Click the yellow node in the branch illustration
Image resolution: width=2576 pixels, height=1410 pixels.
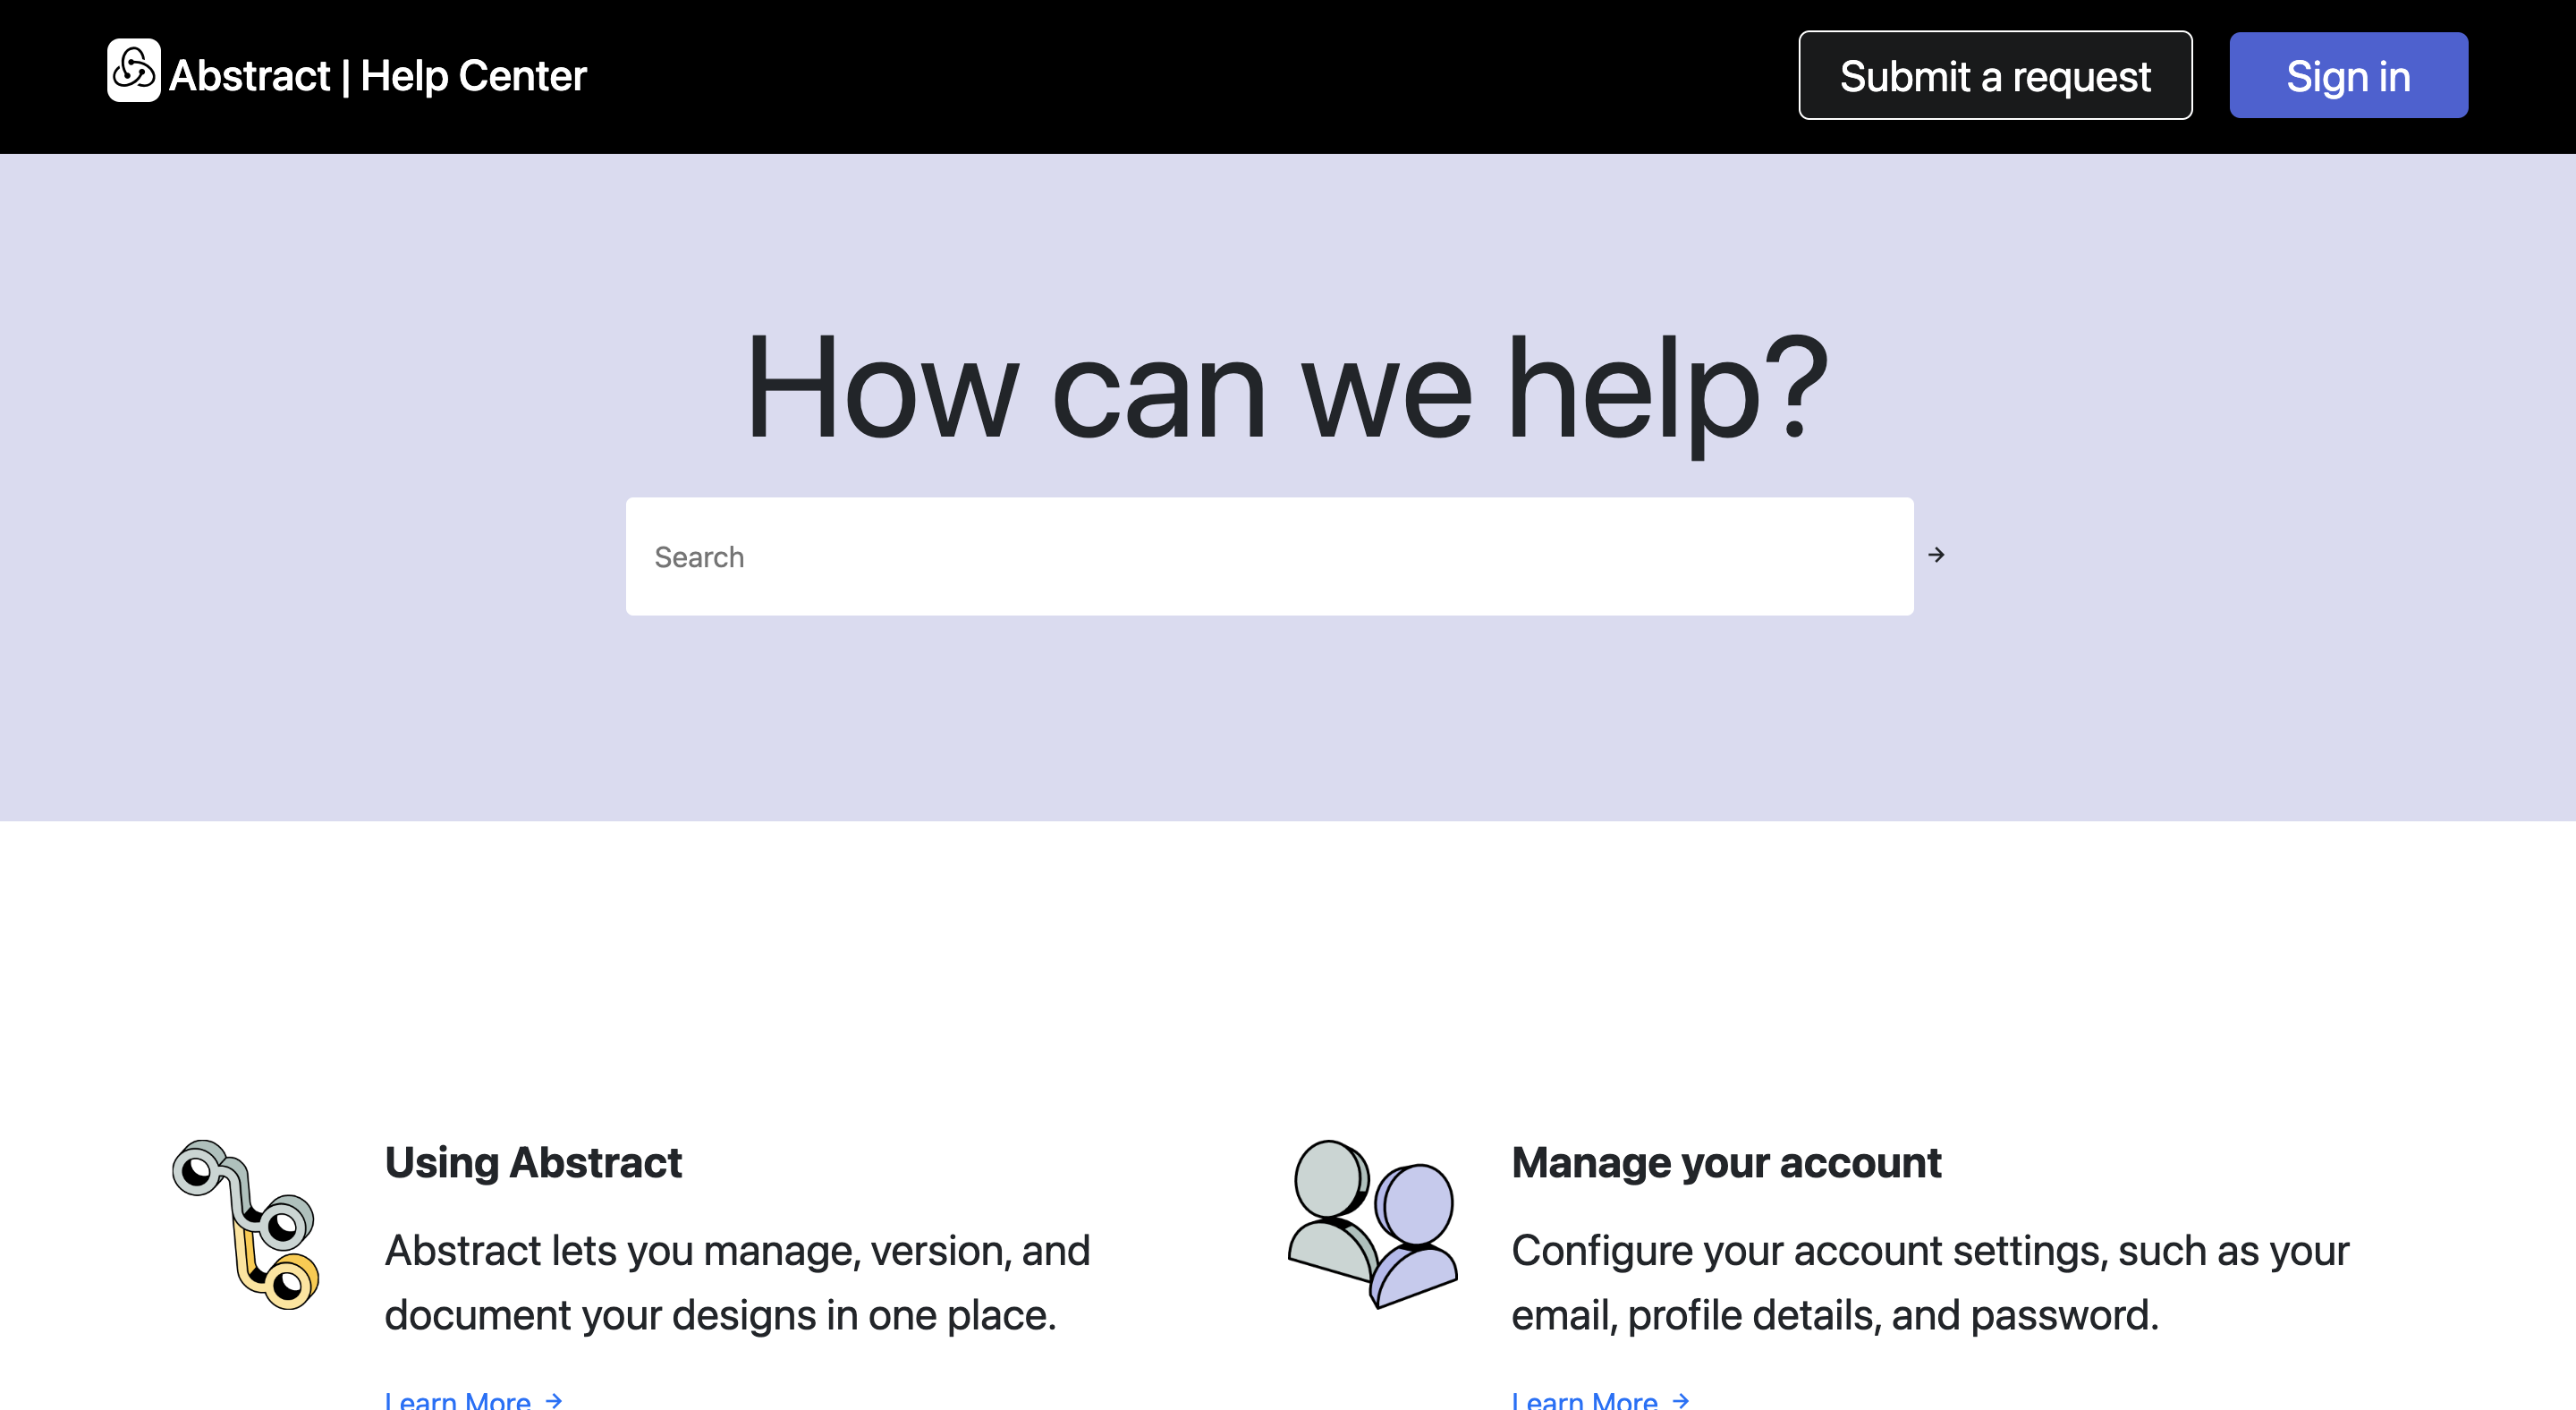click(x=290, y=1282)
